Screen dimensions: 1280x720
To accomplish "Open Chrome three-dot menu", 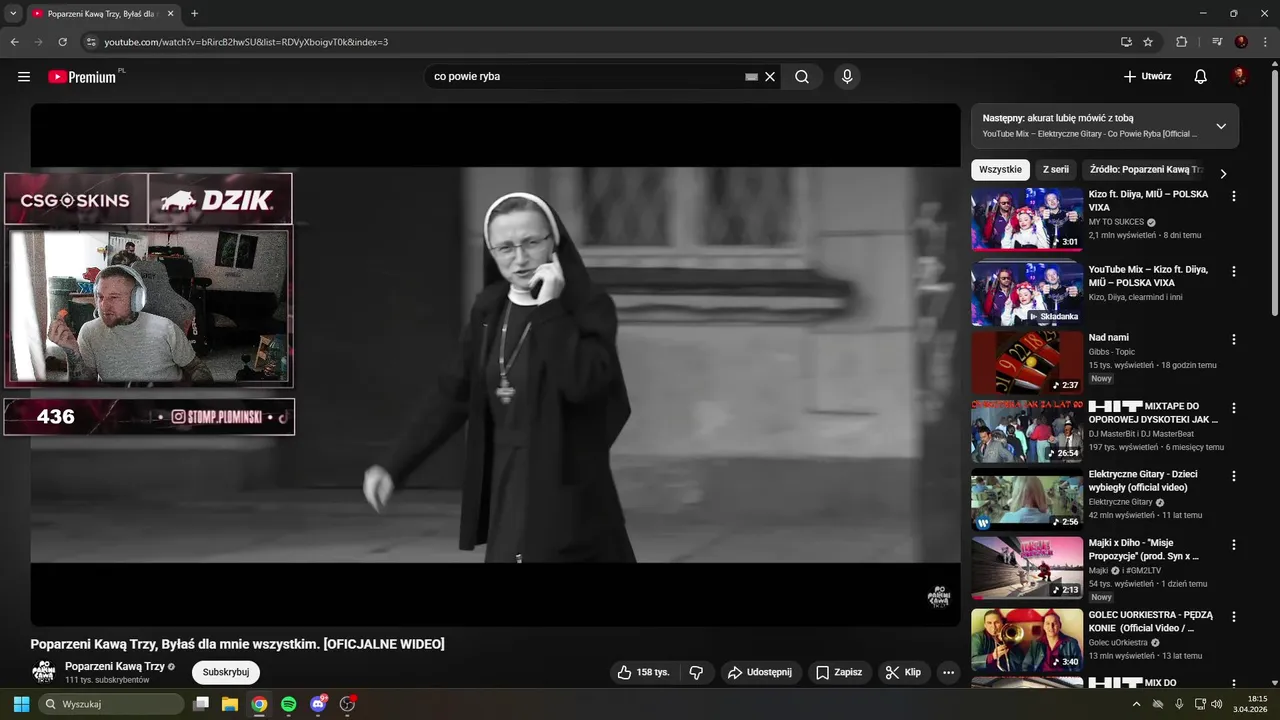I will 1265,42.
